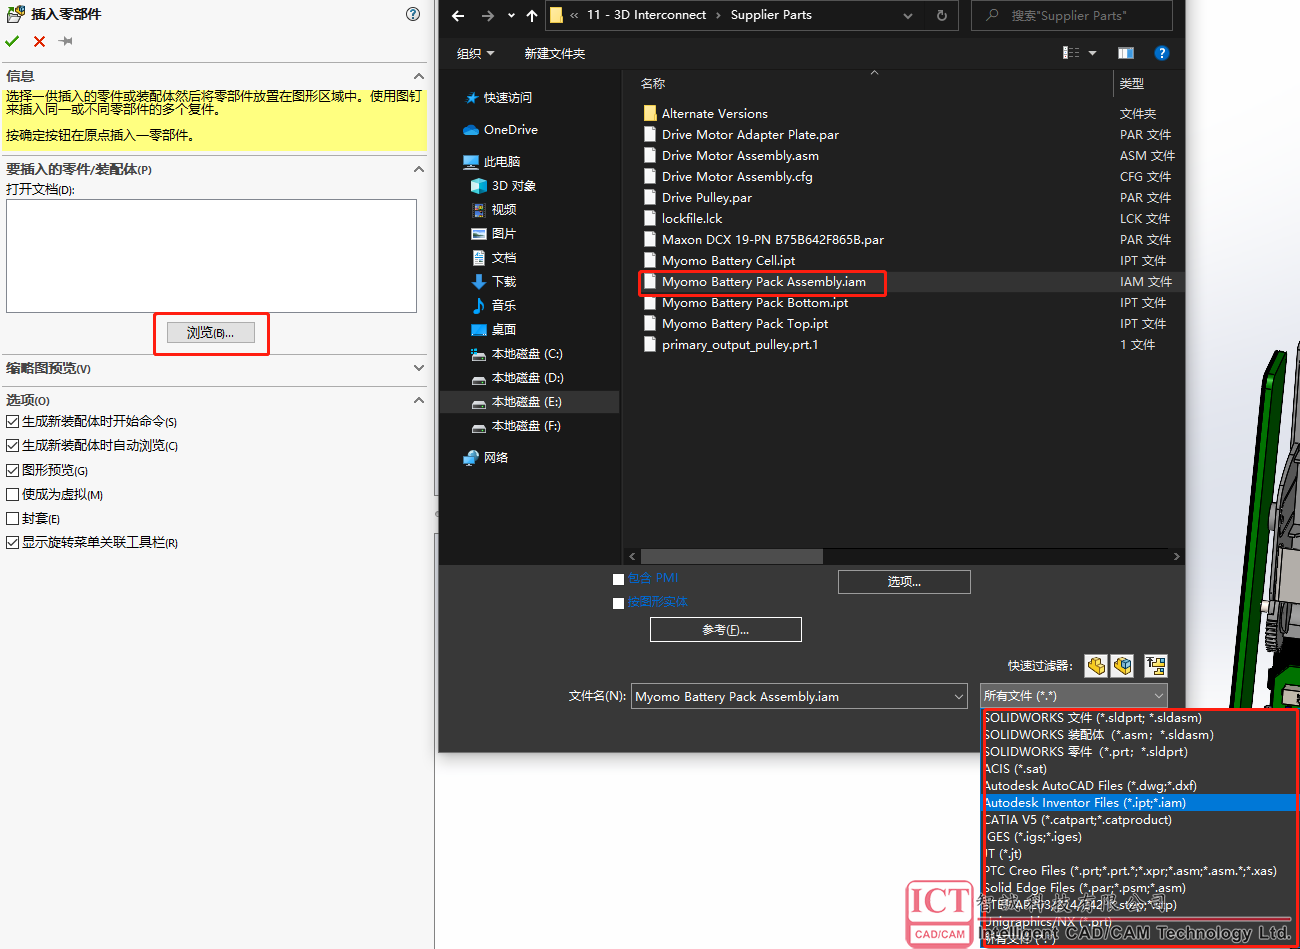Sort by 名称 column header
This screenshot has height=949, width=1300.
point(653,84)
